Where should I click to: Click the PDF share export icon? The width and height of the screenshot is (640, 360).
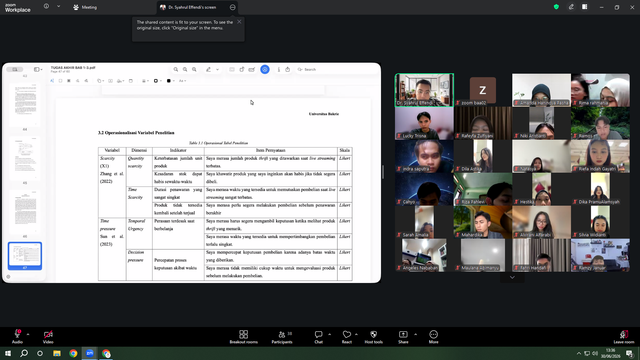(x=288, y=69)
